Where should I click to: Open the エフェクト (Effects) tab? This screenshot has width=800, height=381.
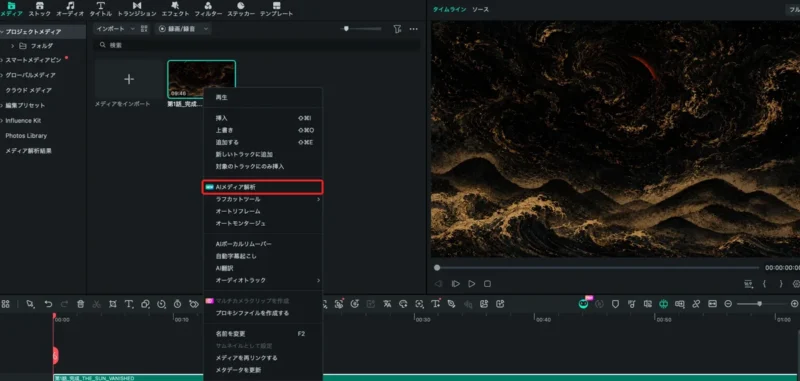tap(175, 9)
